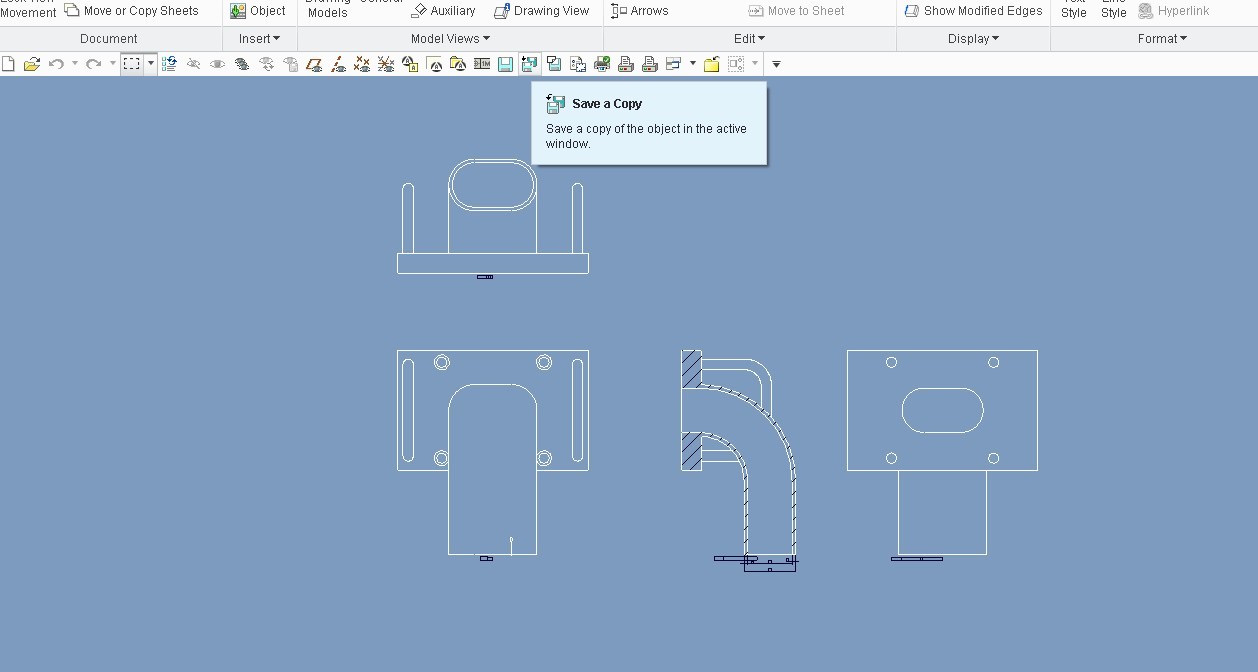Click the checklist puzzle-piece icon
Viewport: 1258px width, 672px height.
(x=578, y=64)
